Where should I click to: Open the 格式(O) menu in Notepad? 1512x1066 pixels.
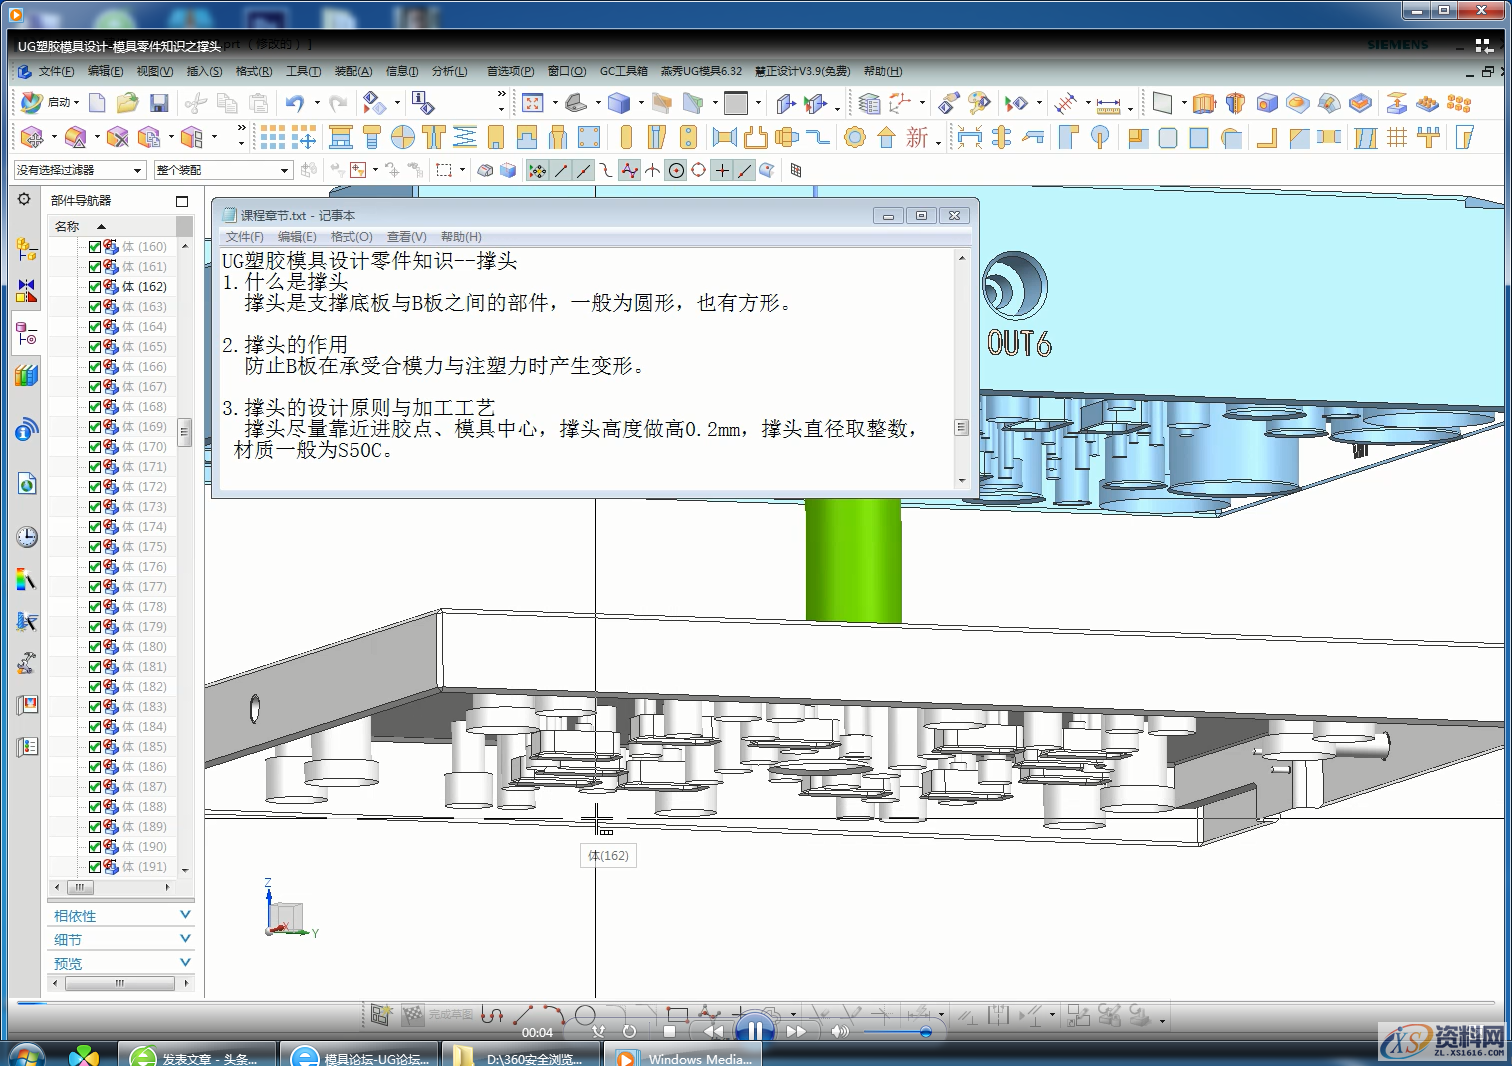[351, 236]
